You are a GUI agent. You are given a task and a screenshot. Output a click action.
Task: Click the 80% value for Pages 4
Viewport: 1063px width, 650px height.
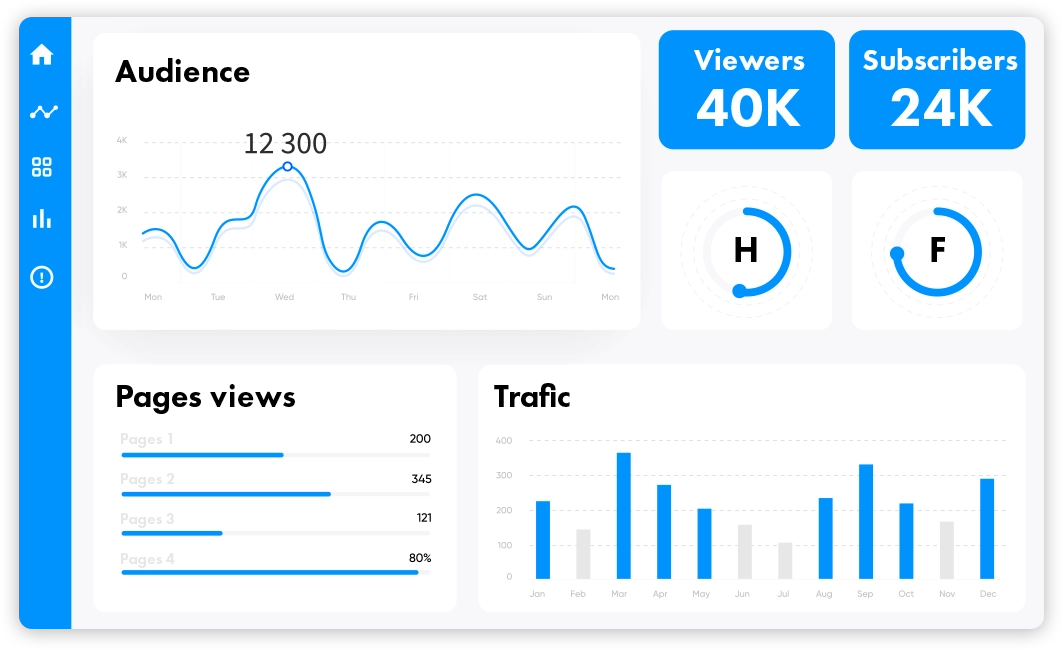(x=420, y=558)
